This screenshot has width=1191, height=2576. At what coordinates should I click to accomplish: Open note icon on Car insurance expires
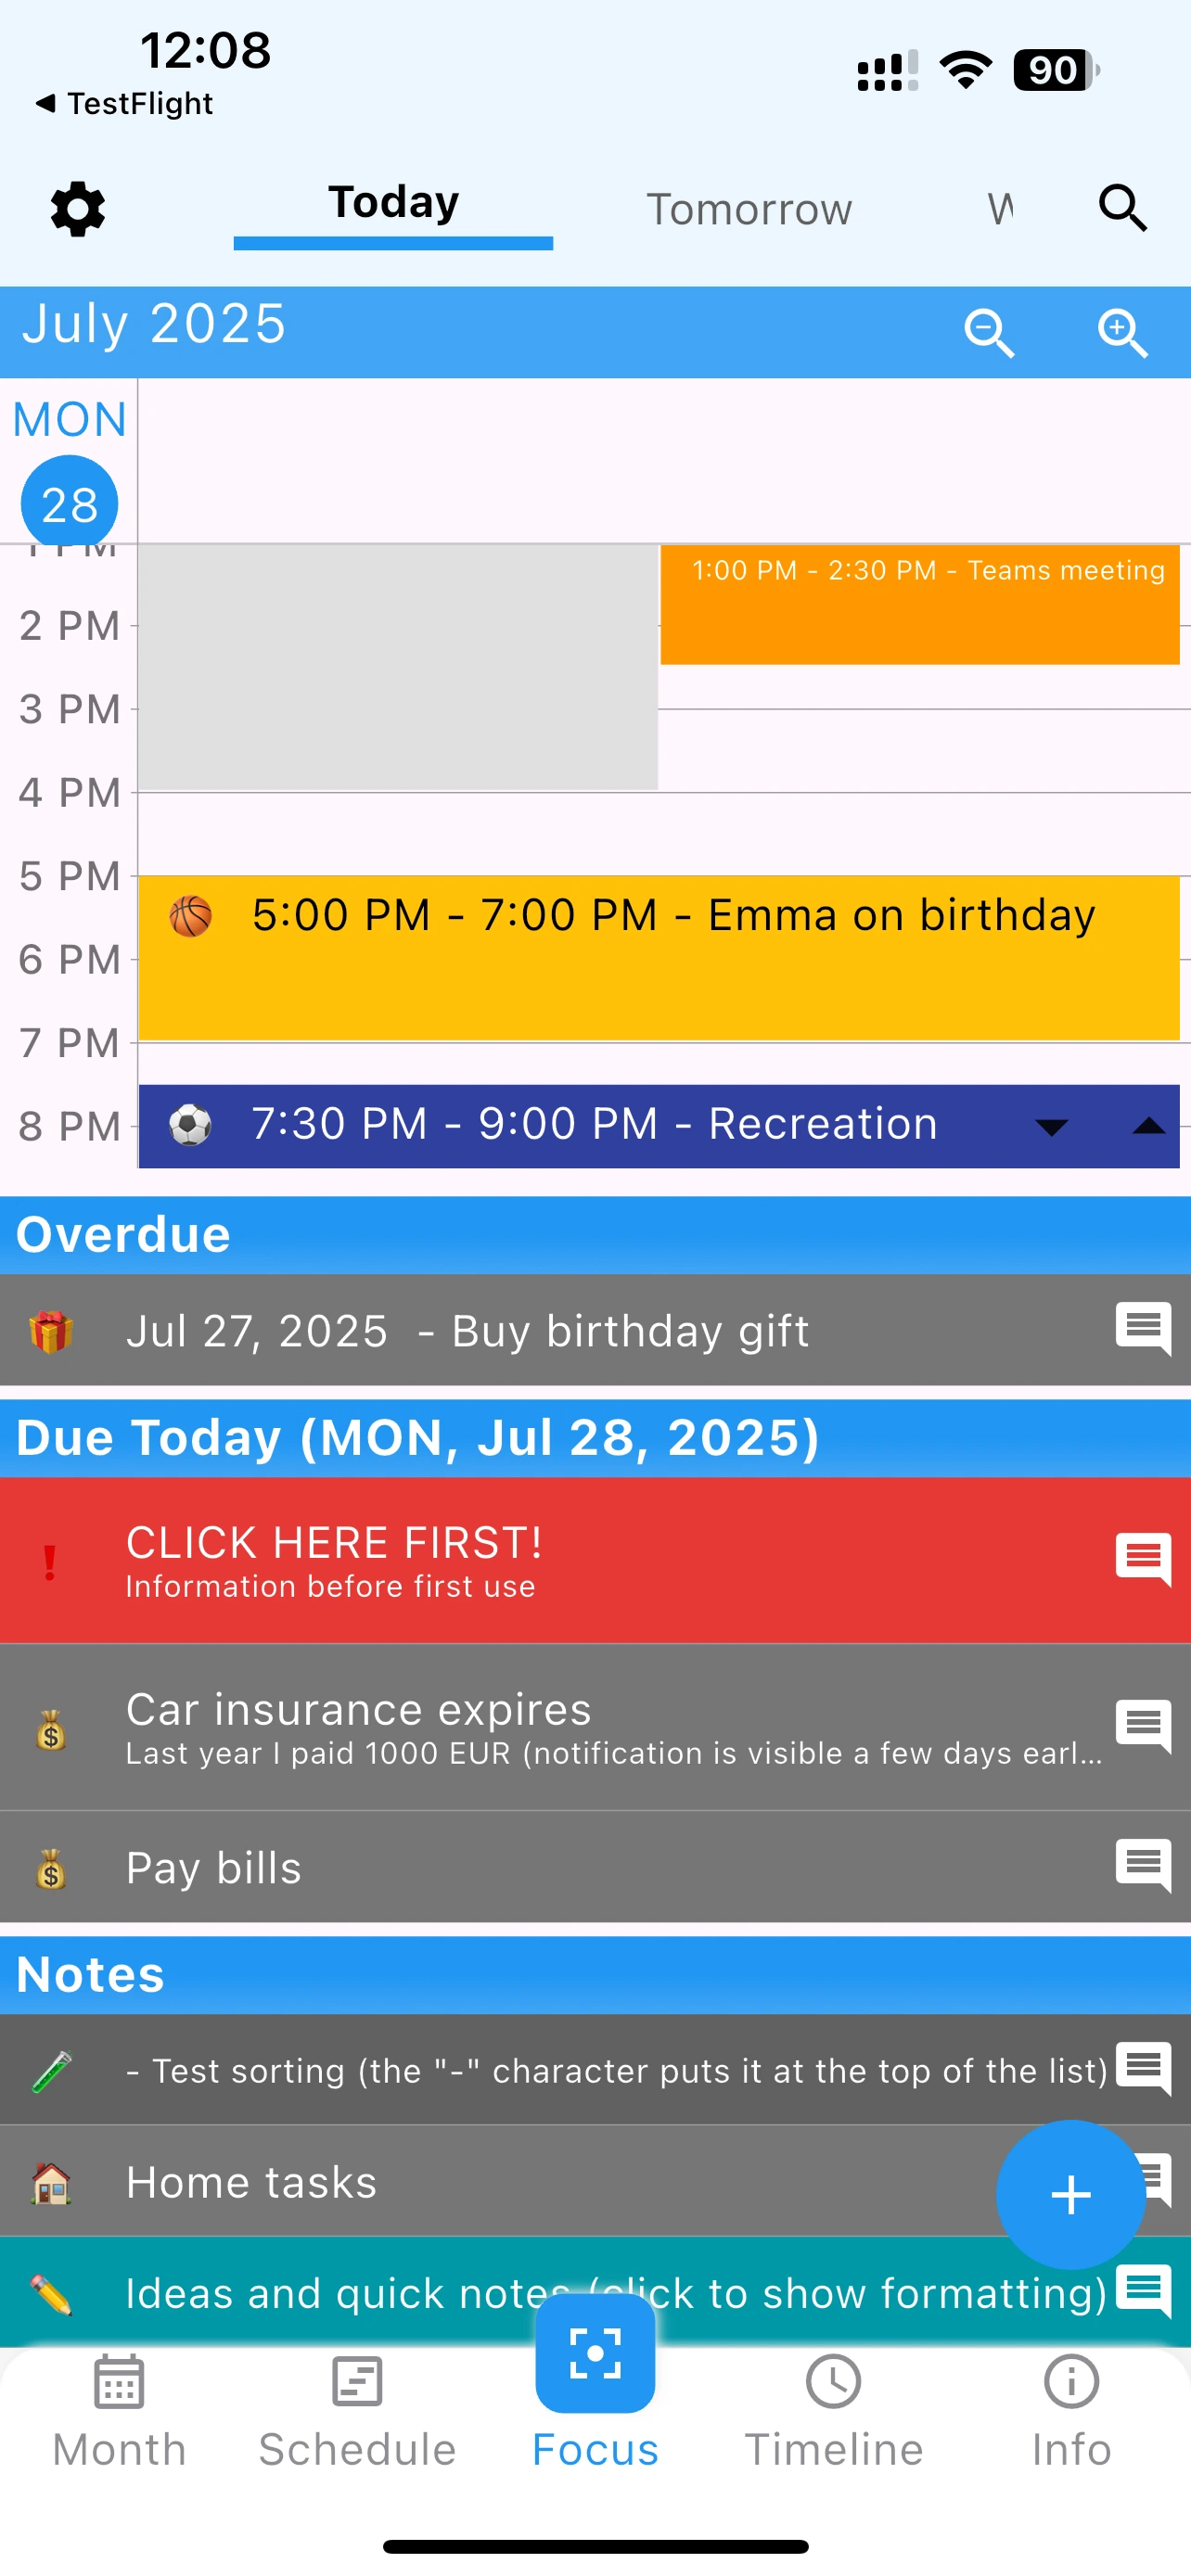click(x=1143, y=1726)
